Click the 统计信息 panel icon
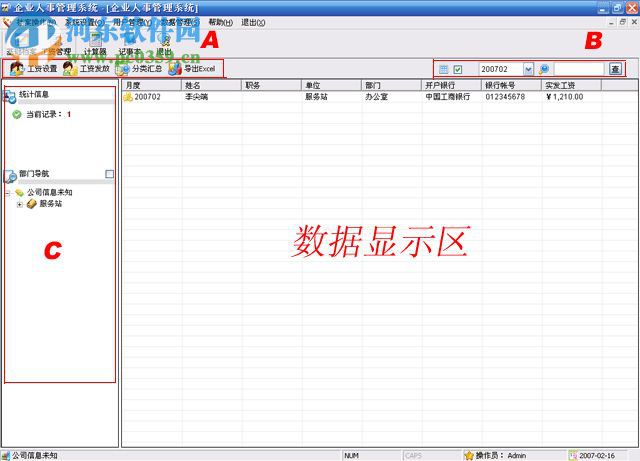The image size is (640, 461). coord(9,96)
